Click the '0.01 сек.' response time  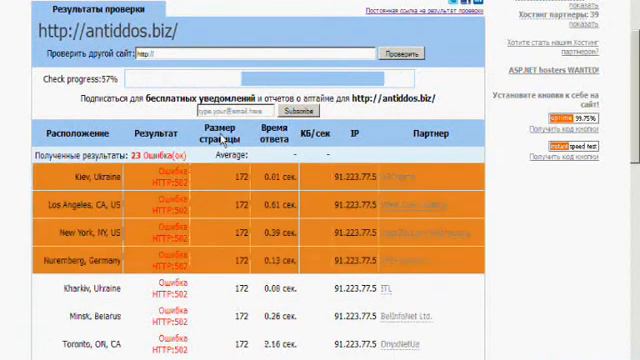[280, 177]
